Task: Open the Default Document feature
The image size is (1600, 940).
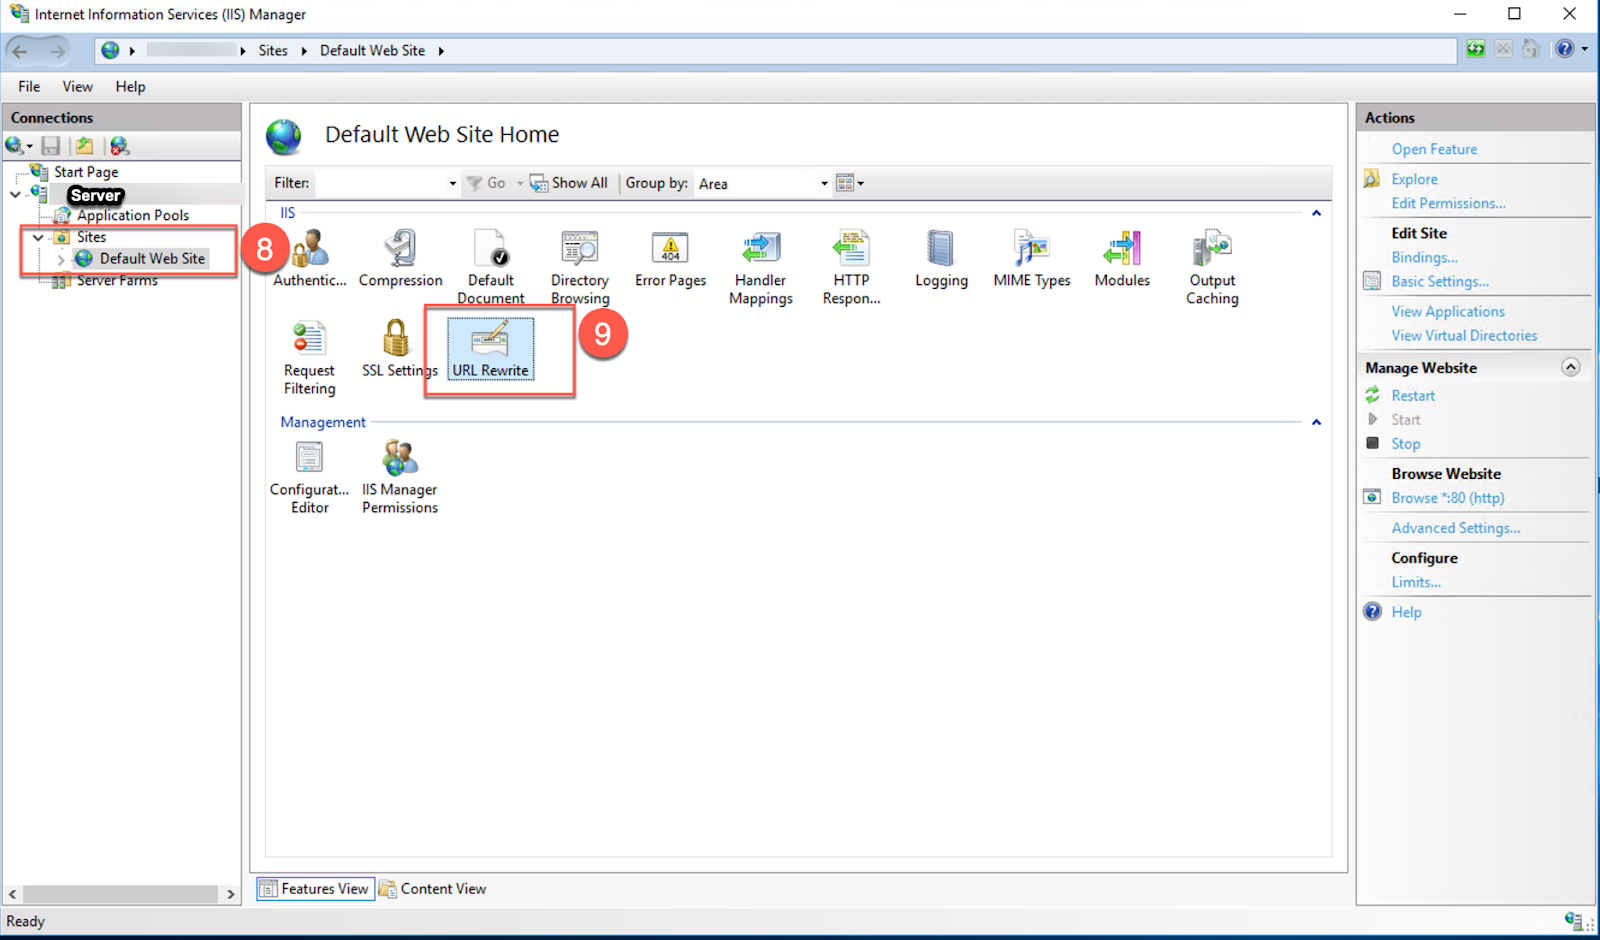Action: click(x=490, y=266)
